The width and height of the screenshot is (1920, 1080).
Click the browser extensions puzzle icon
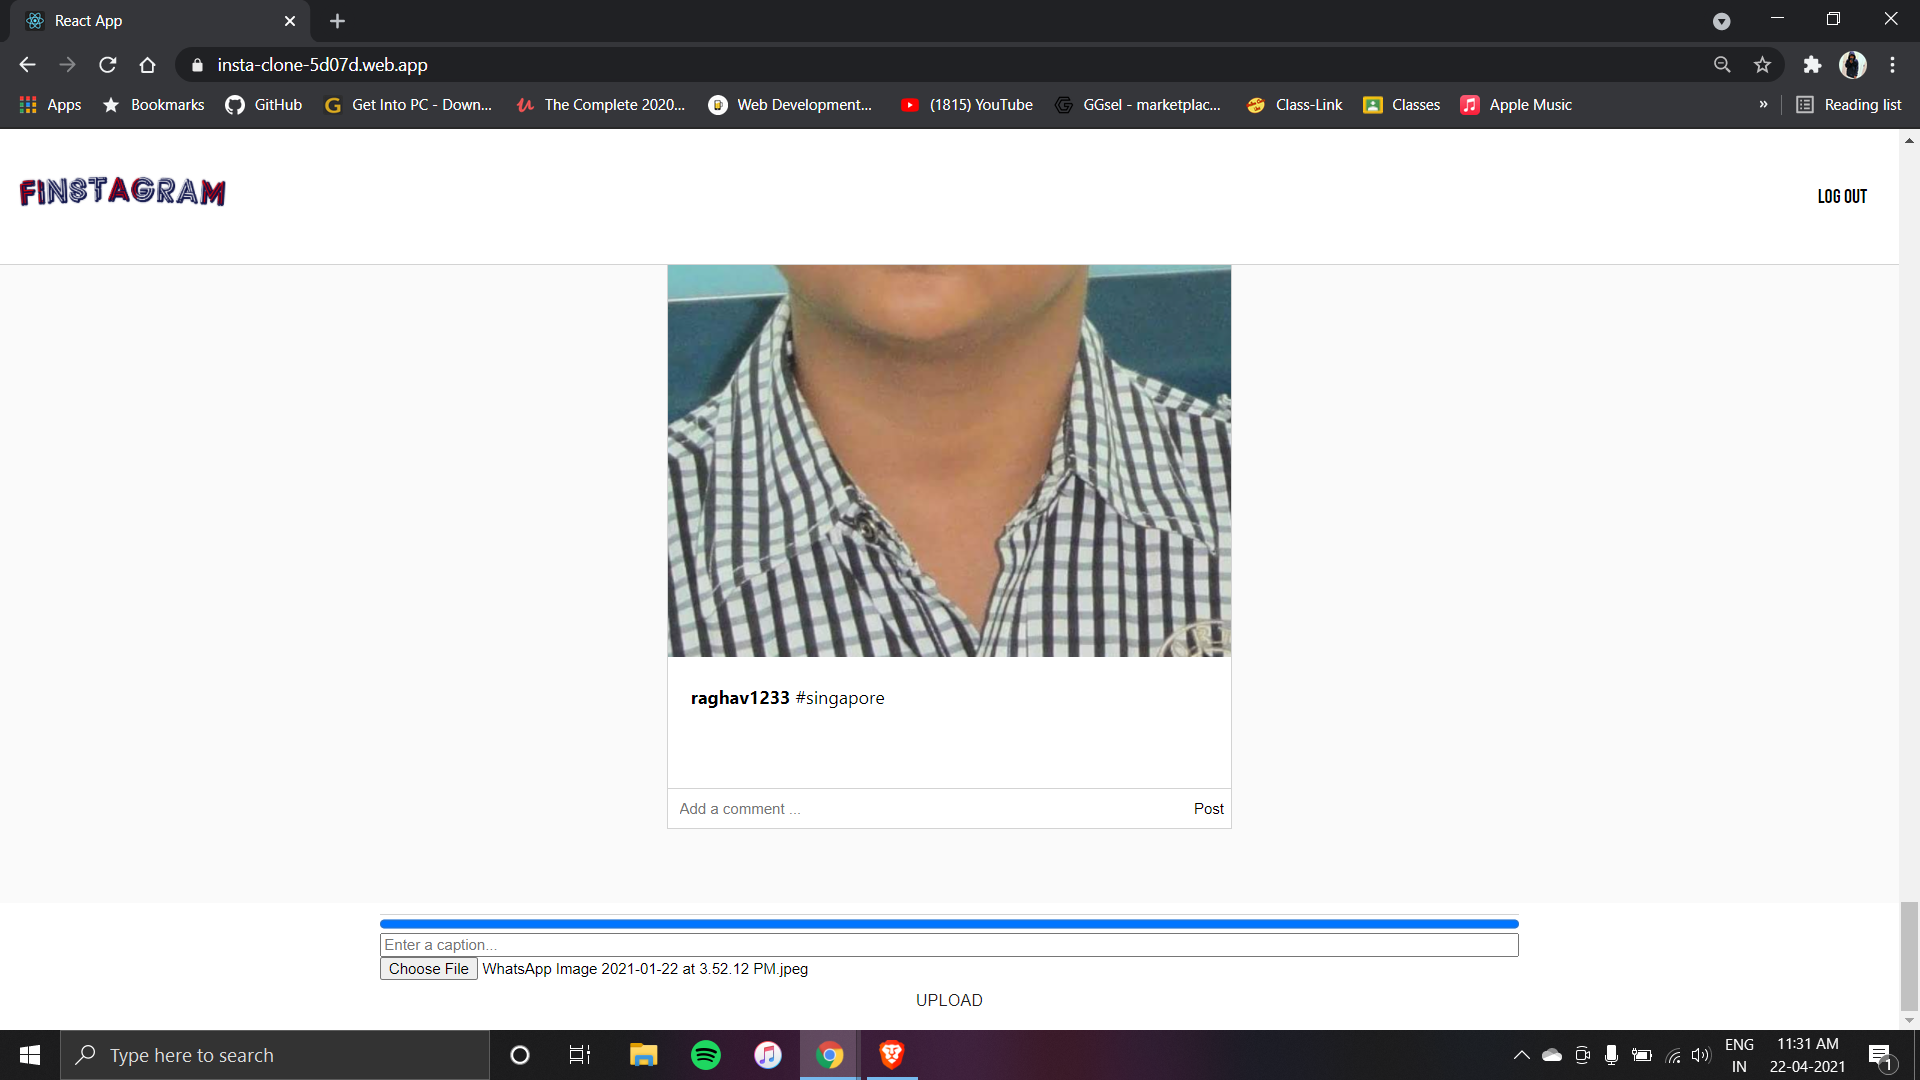click(1813, 64)
